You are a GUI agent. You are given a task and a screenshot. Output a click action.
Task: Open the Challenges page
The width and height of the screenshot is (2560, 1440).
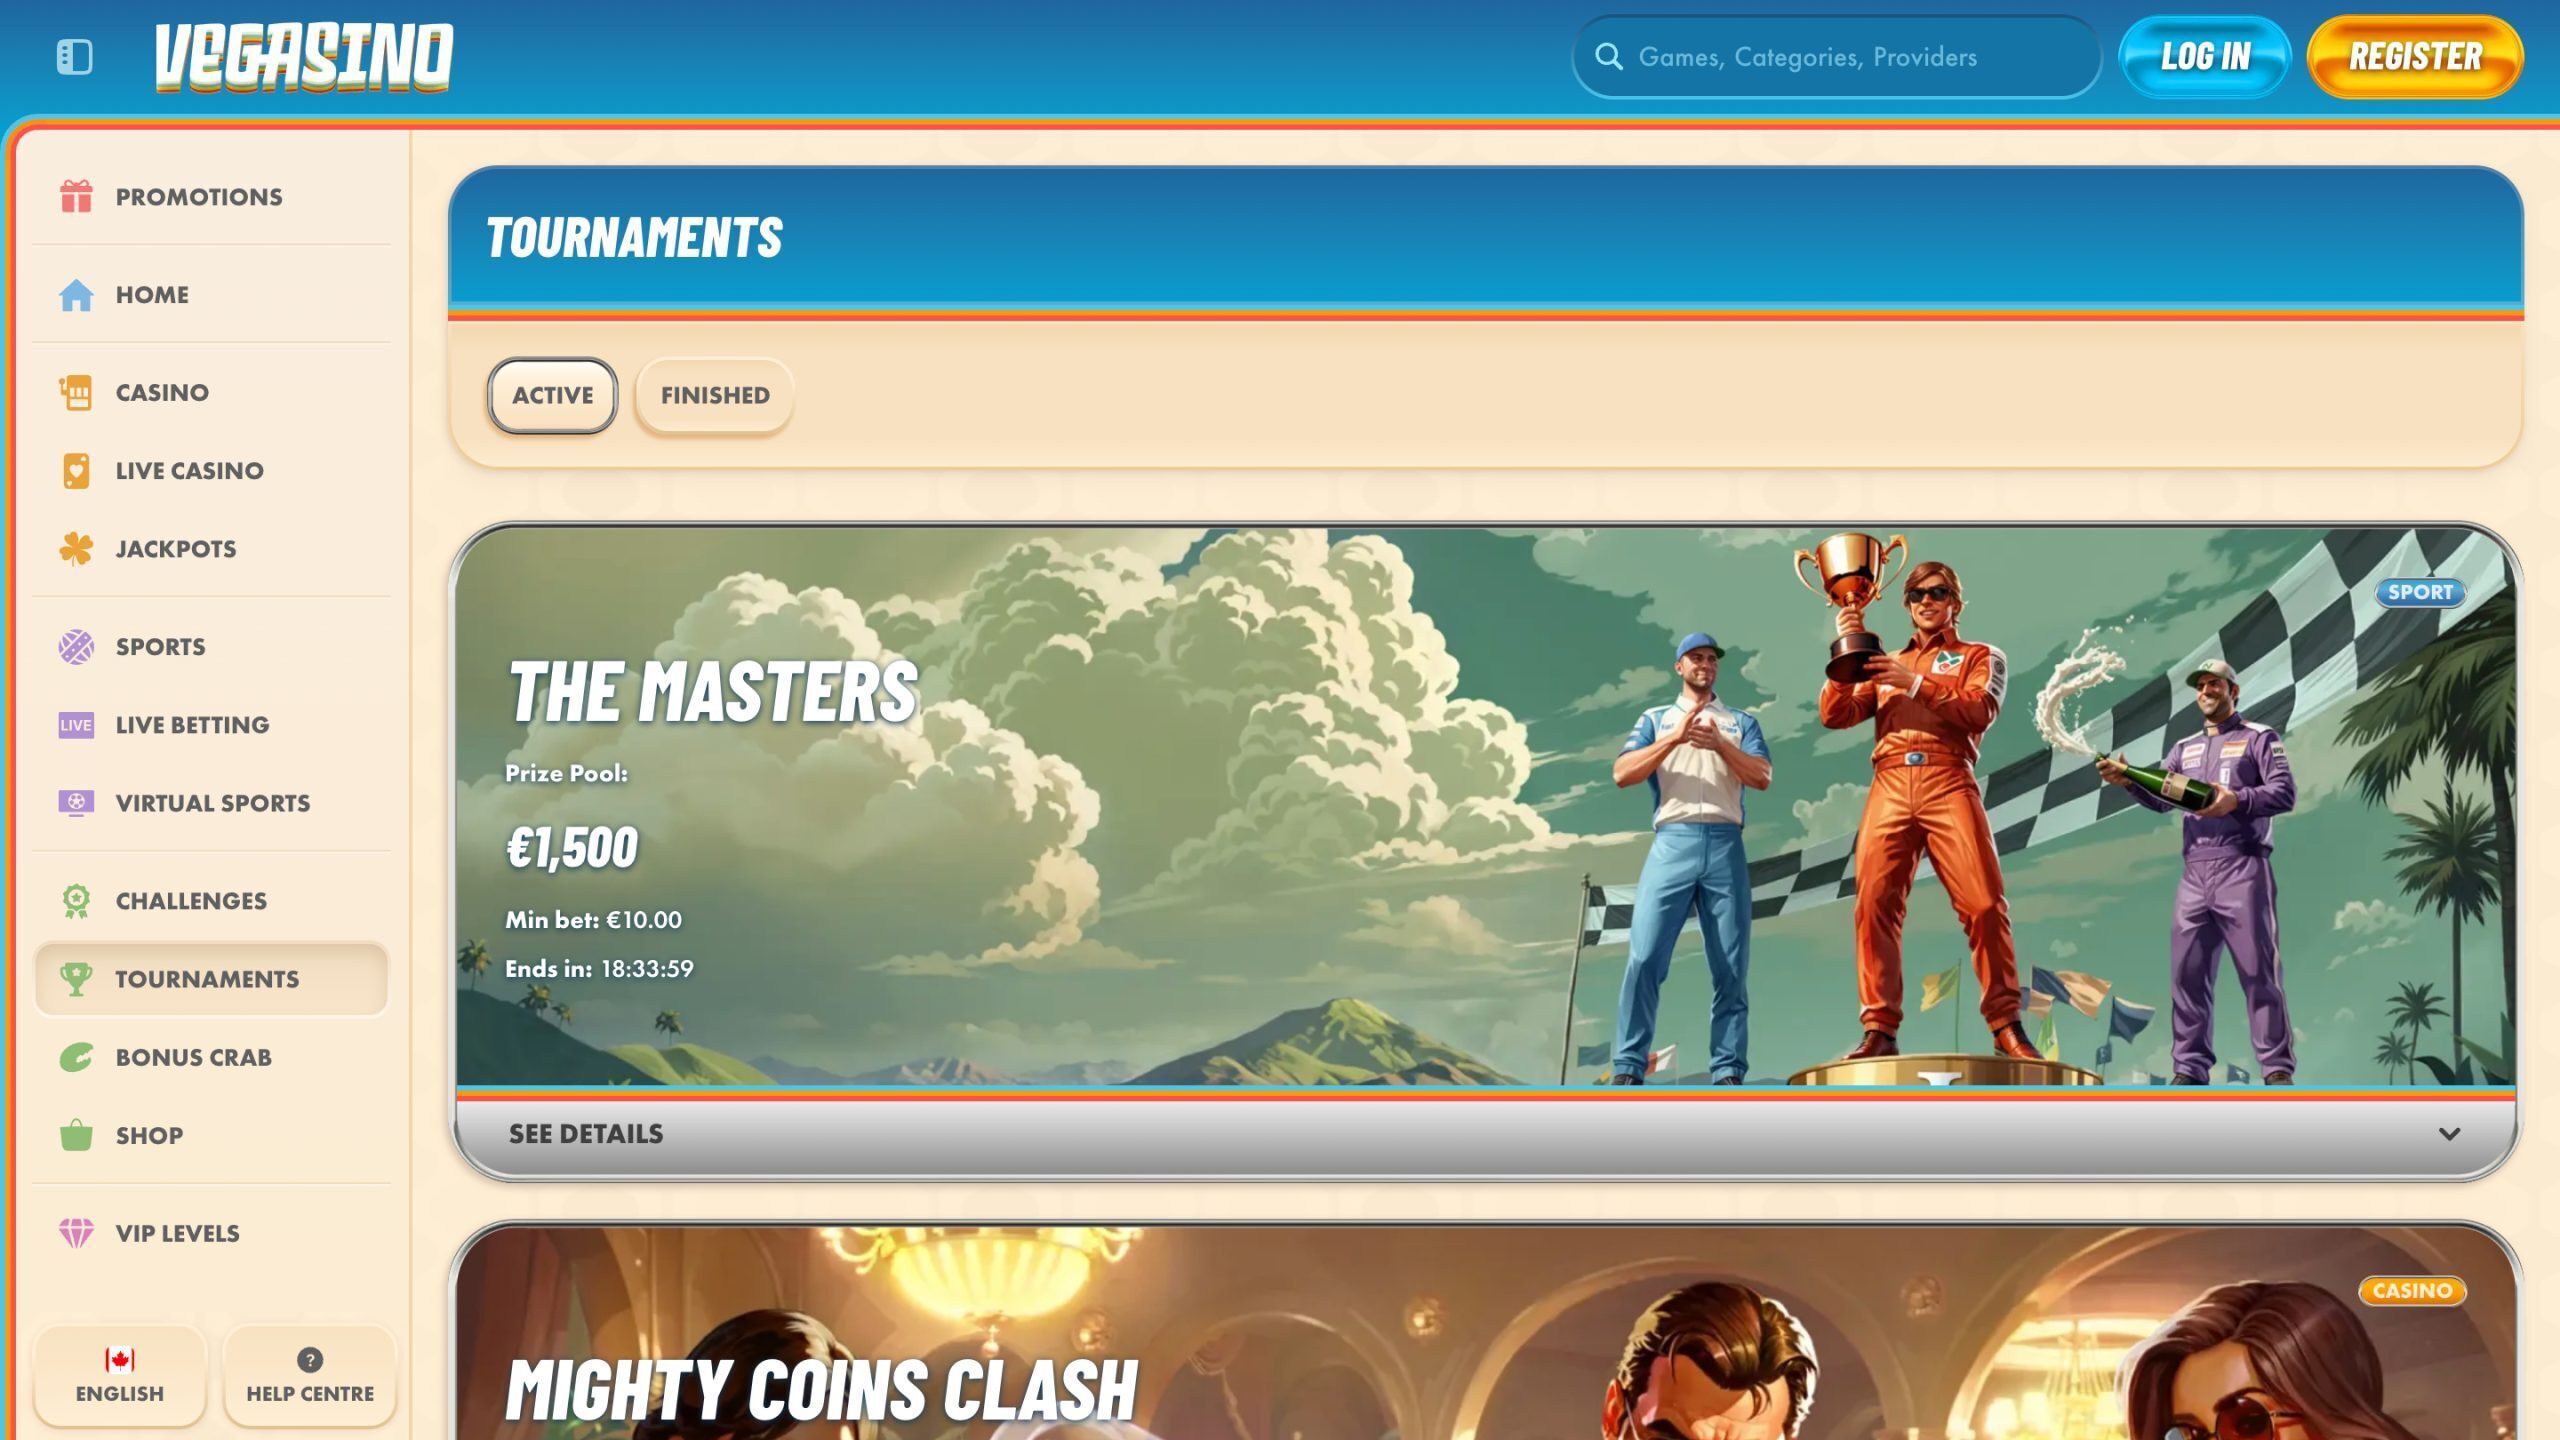190,900
